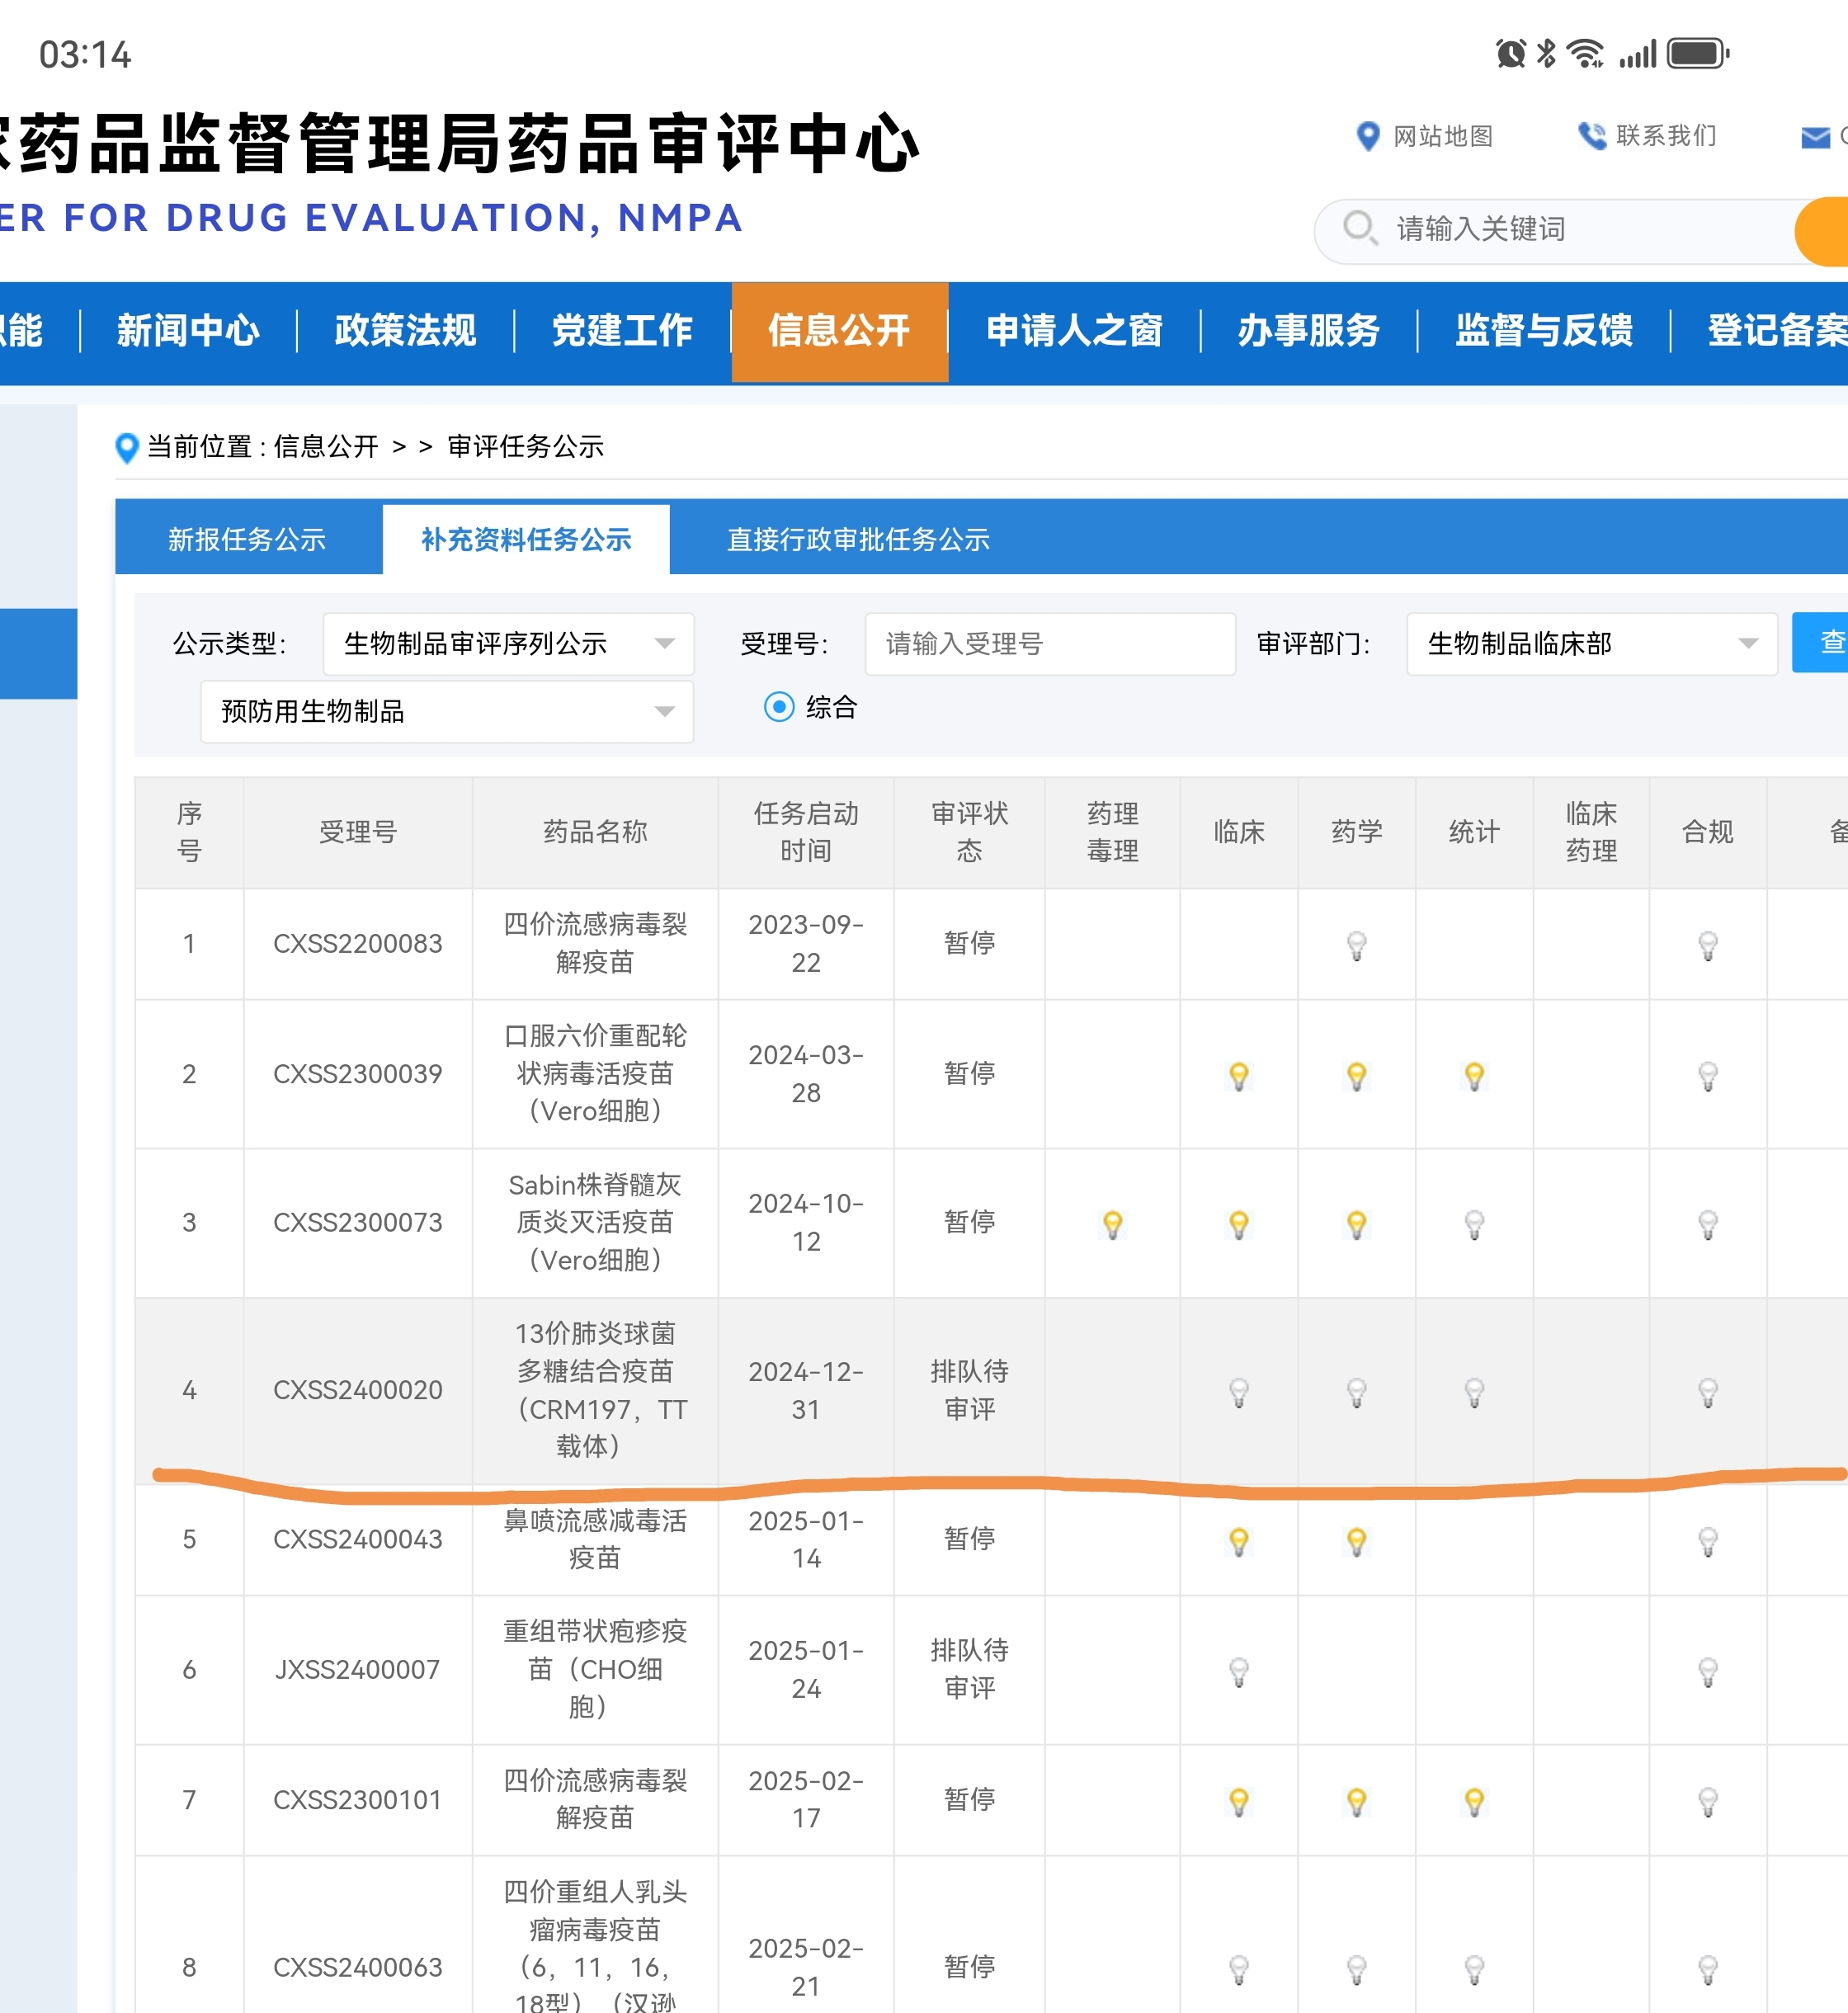Viewport: 1848px width, 2013px height.
Task: Click 合规 bulb icon for CXSS2200083
Action: 1708,945
